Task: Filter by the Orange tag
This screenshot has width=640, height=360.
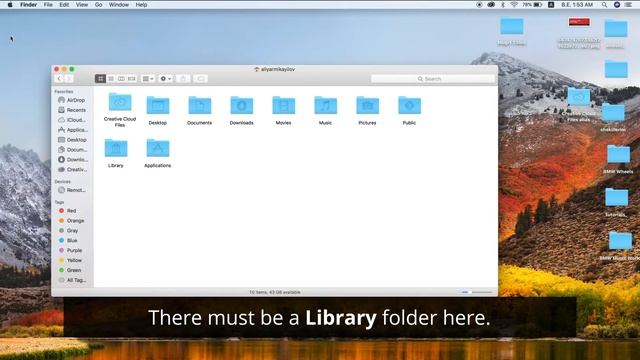Action: (x=71, y=220)
